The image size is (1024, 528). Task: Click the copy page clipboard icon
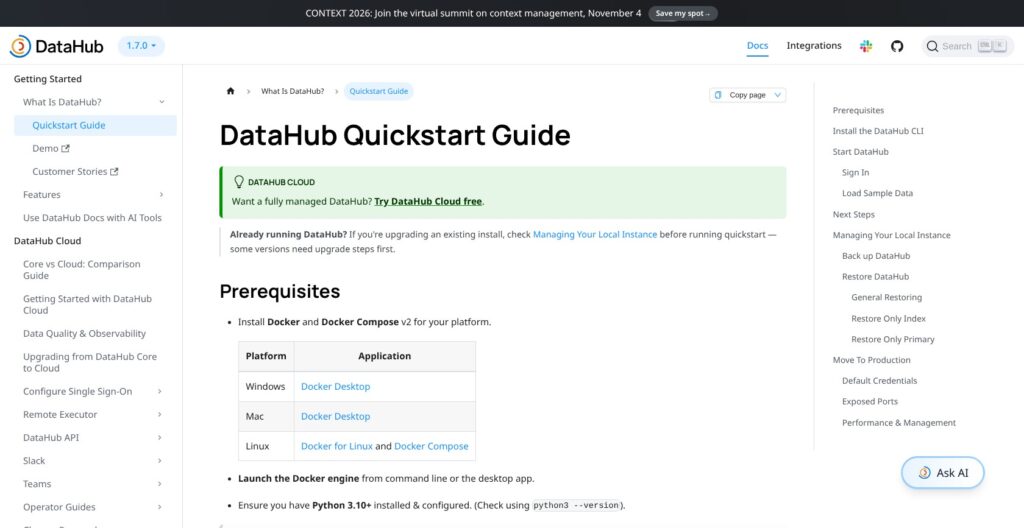tap(718, 95)
